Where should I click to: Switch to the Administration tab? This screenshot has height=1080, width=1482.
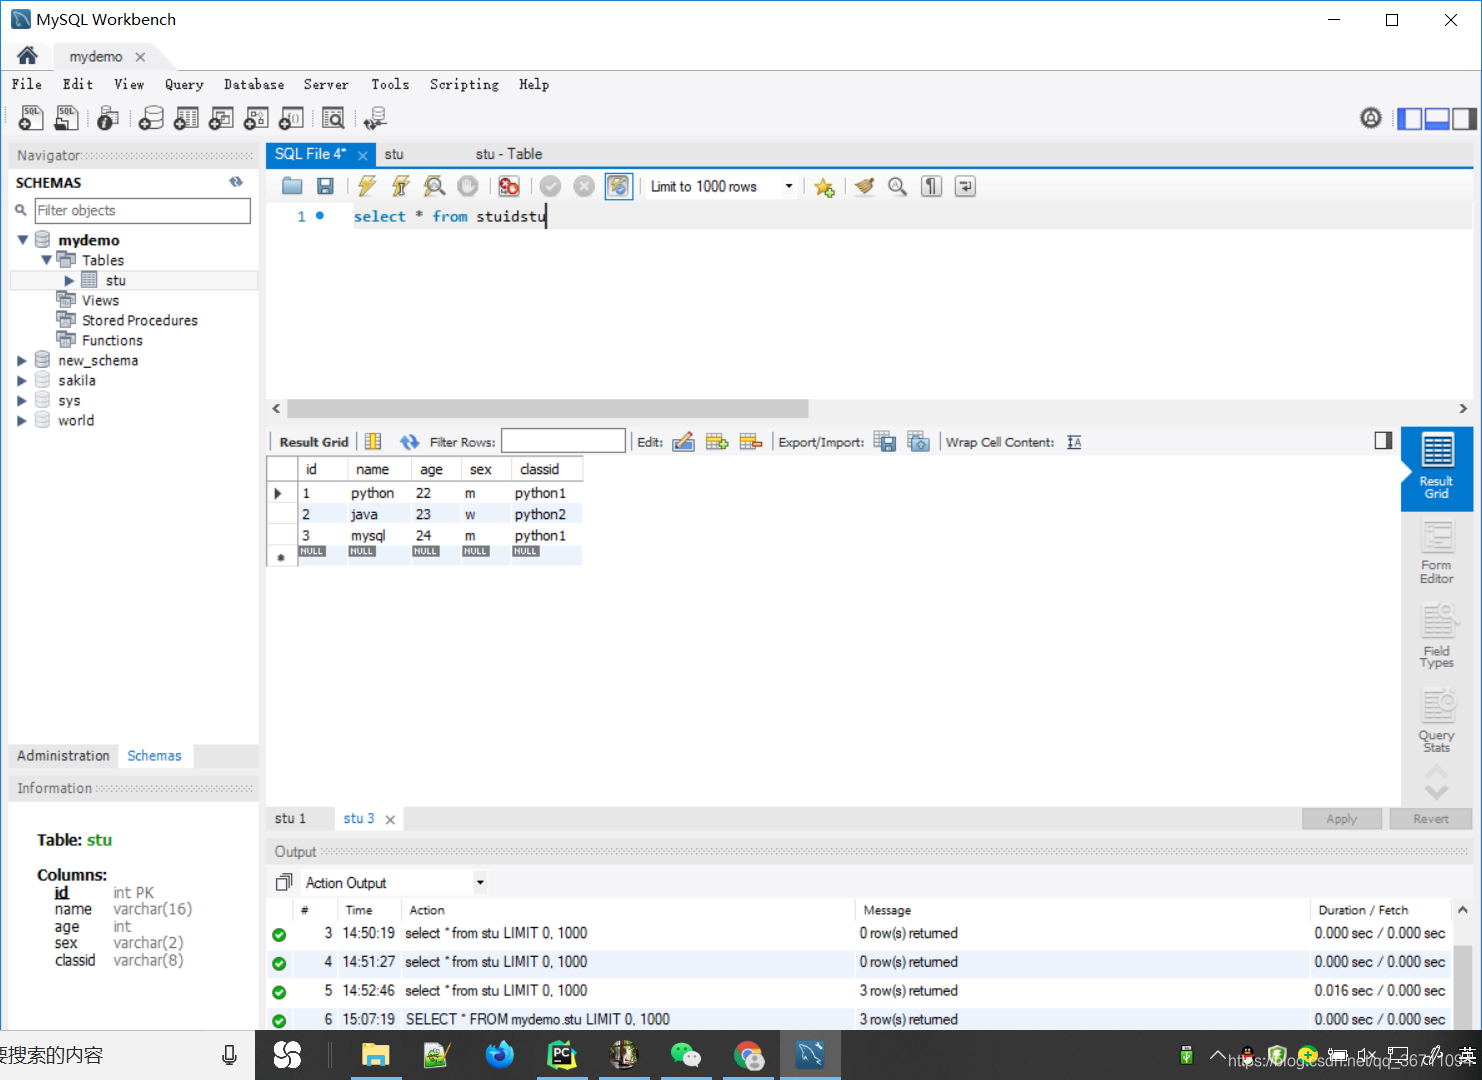point(63,756)
